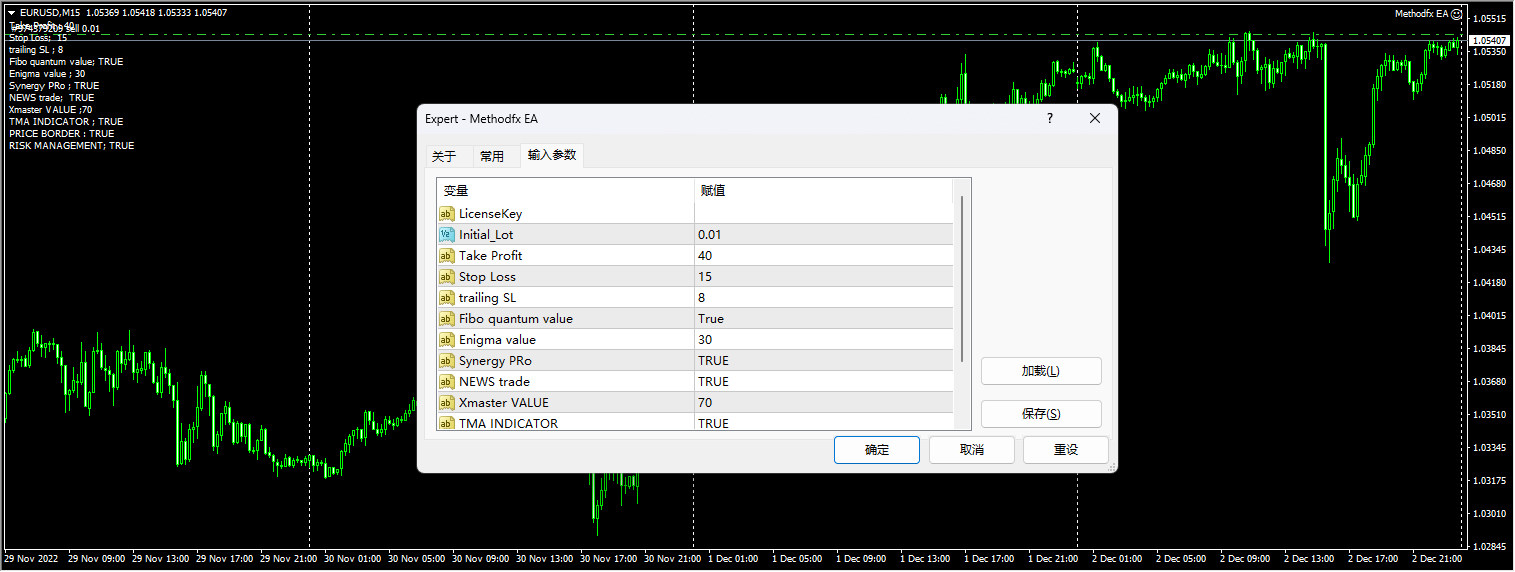Viewport: 1515px width, 572px height.
Task: Select the Initial_Lot variable name
Action: pos(486,235)
